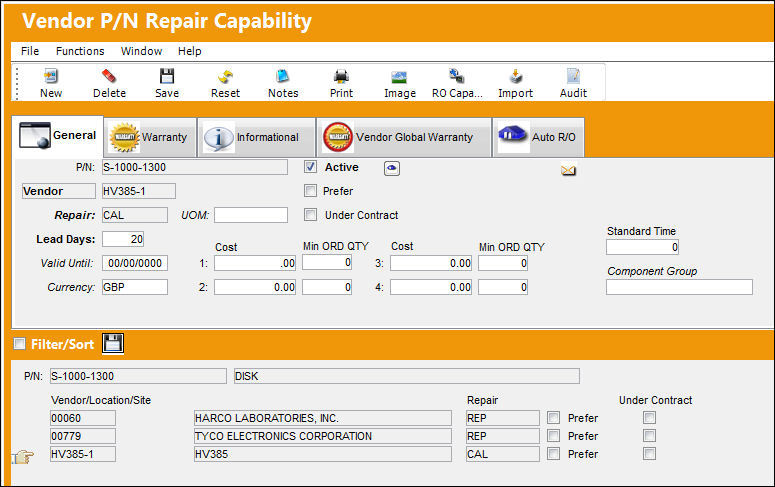Open the Image toolbar option
Viewport: 775px width, 487px height.
[400, 83]
